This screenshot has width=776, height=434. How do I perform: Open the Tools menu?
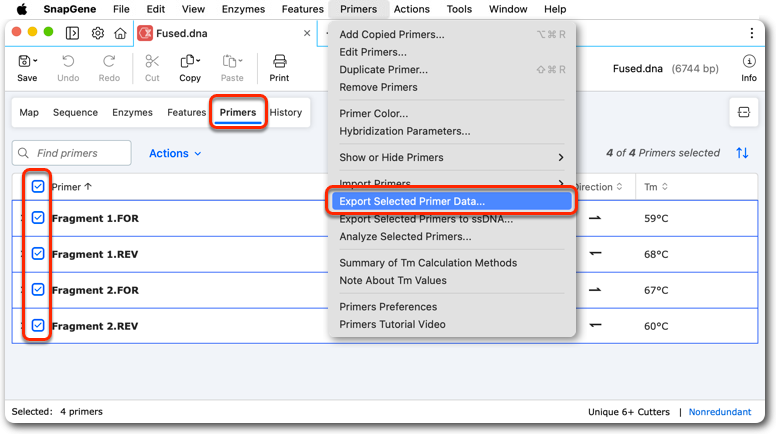(x=459, y=9)
